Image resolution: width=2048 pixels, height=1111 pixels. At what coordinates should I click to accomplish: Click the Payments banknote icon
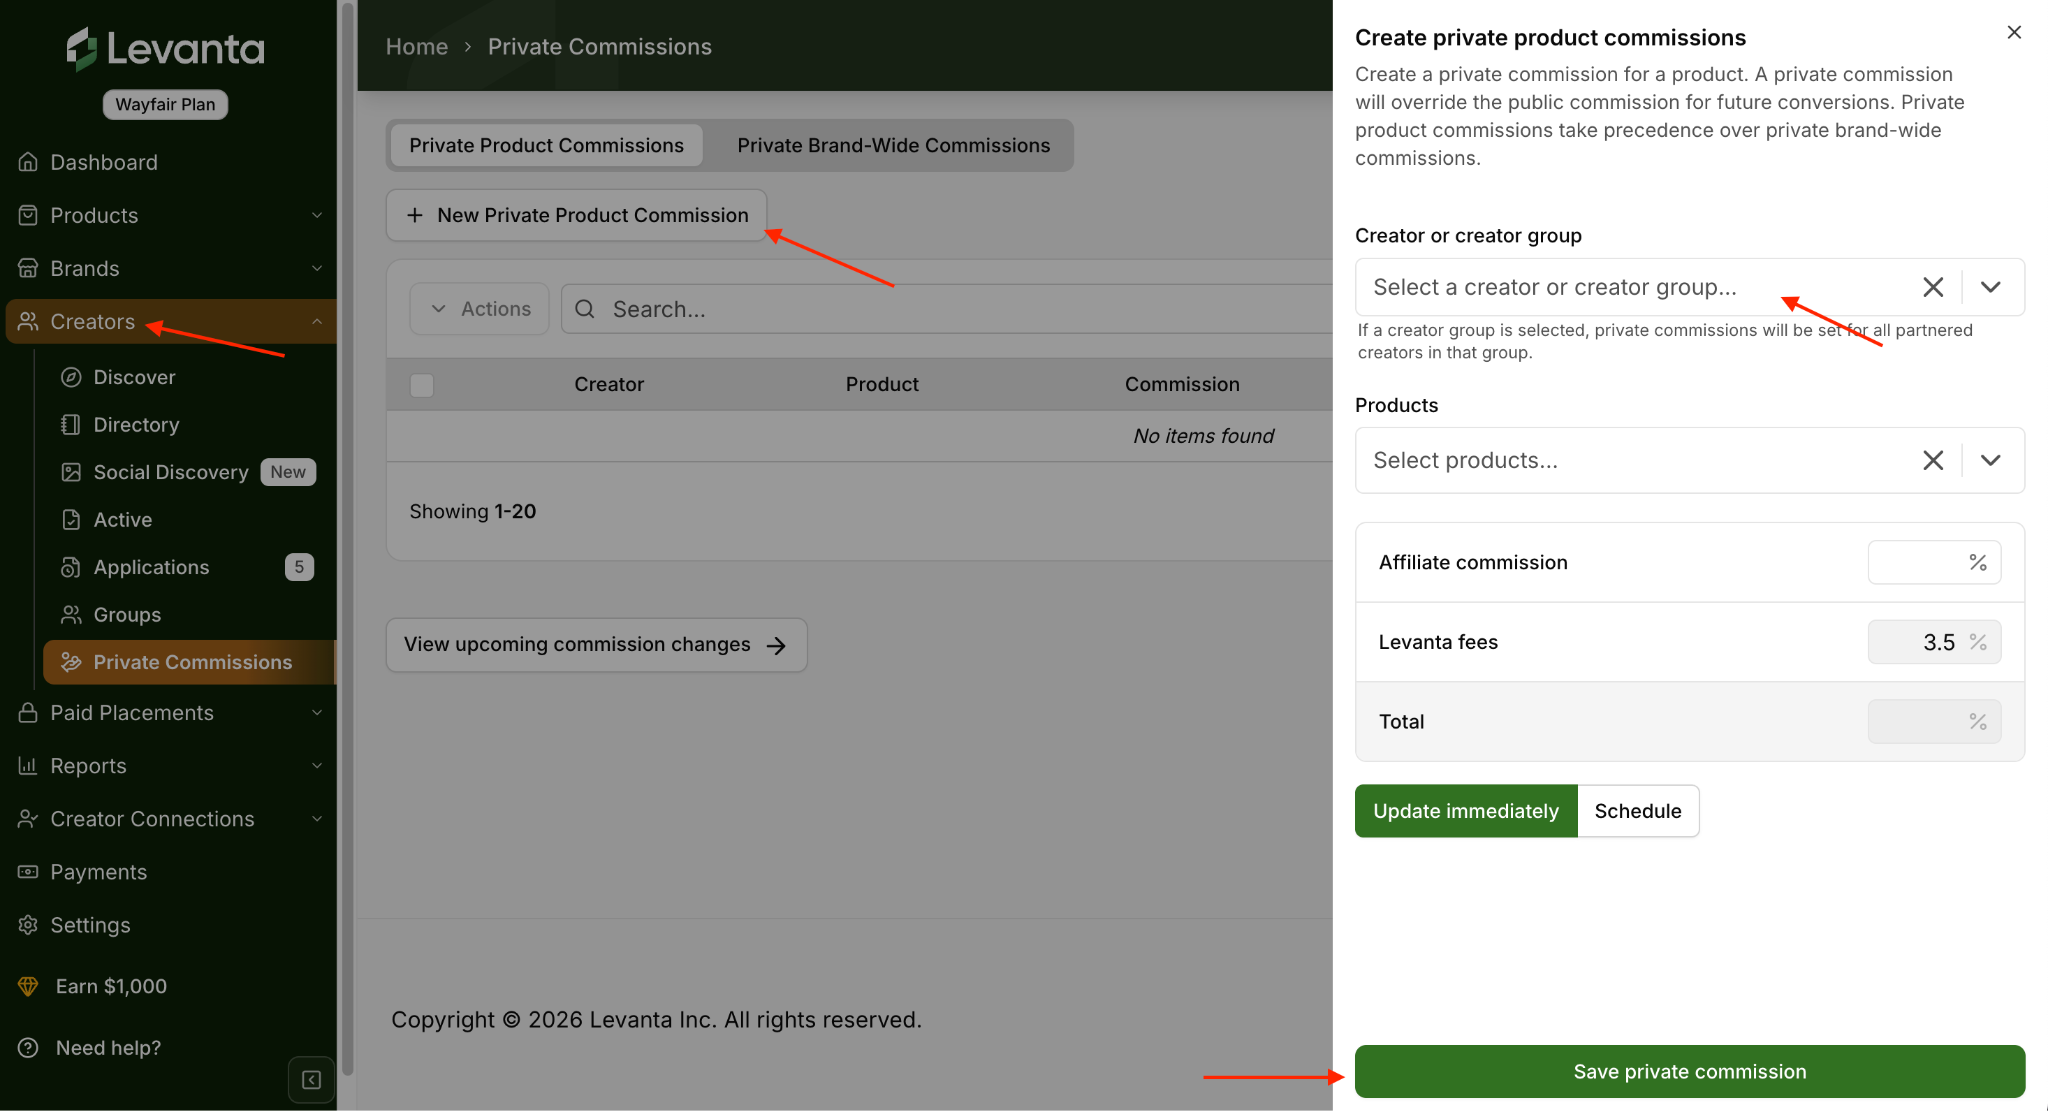click(x=28, y=872)
